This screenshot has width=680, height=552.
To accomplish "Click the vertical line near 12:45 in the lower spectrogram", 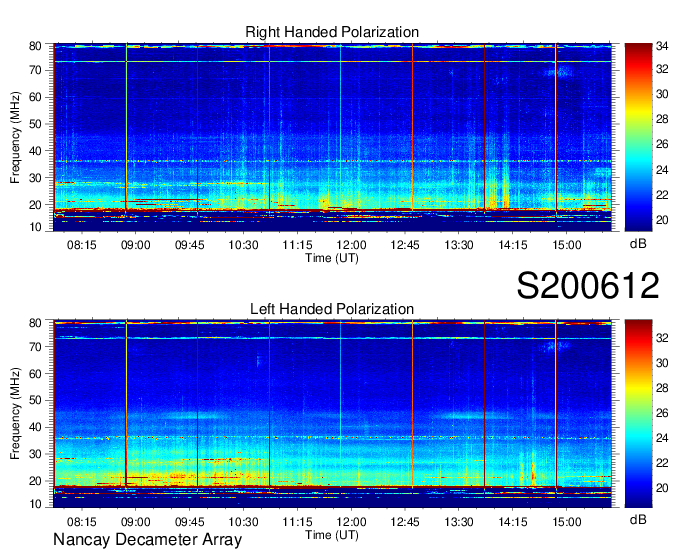I will (x=412, y=403).
